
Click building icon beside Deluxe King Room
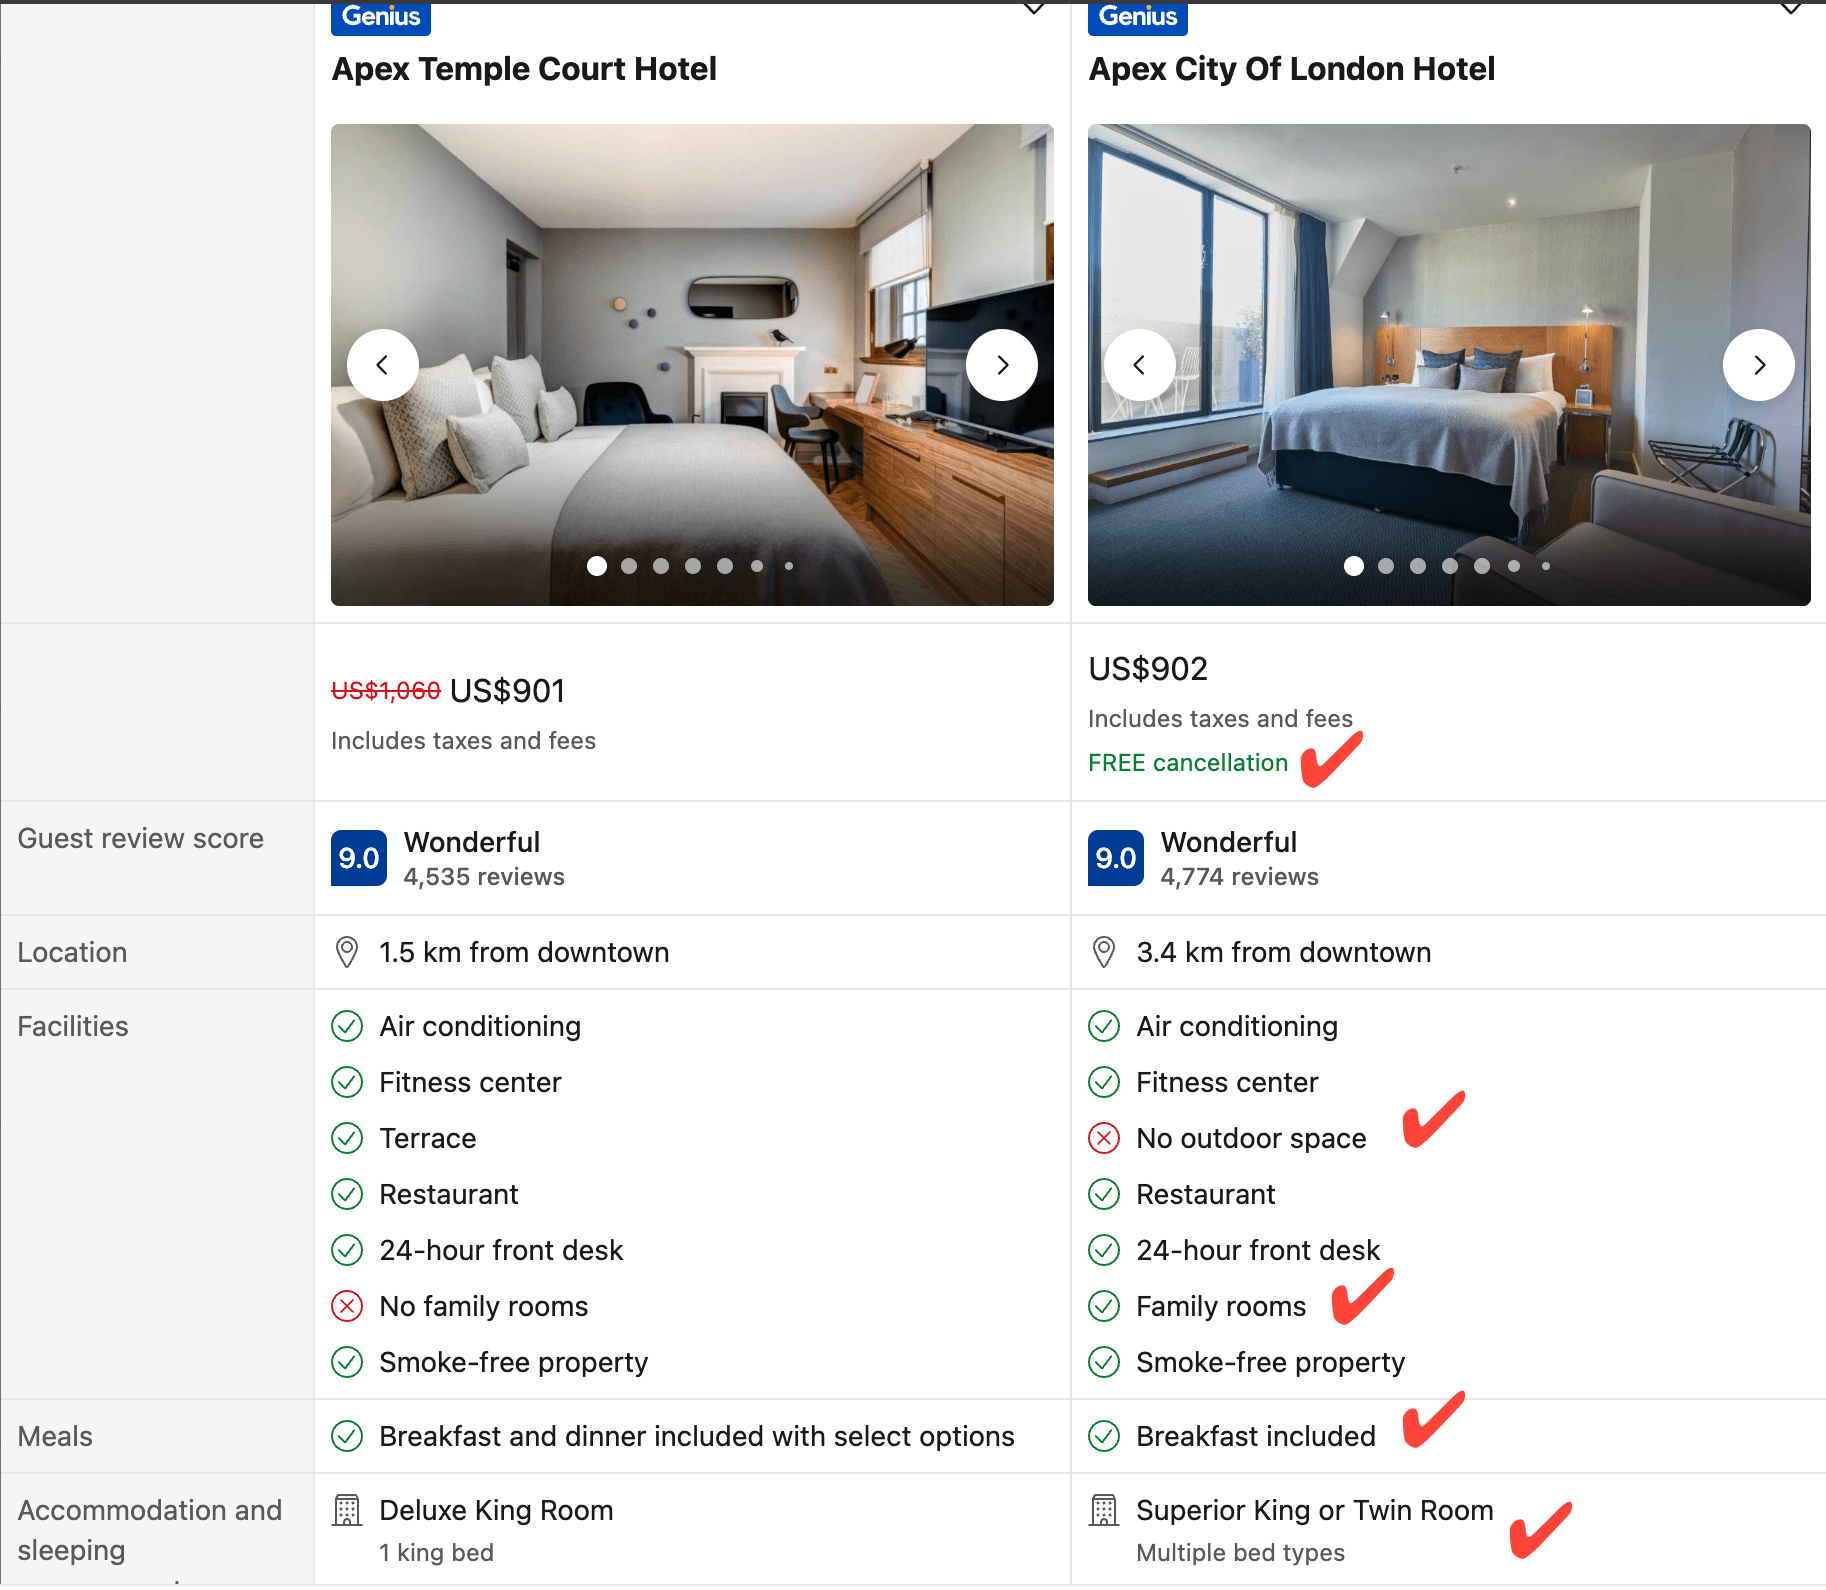point(347,1510)
